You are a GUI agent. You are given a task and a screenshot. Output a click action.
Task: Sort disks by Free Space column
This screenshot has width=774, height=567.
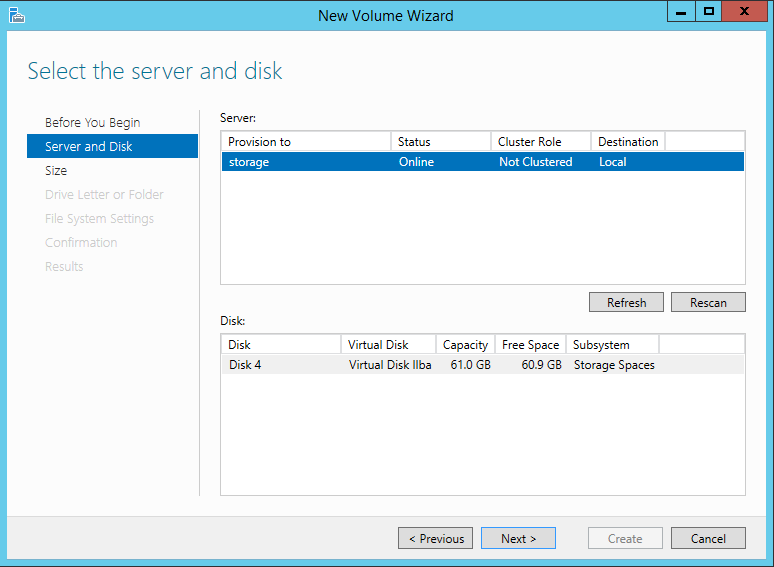531,344
